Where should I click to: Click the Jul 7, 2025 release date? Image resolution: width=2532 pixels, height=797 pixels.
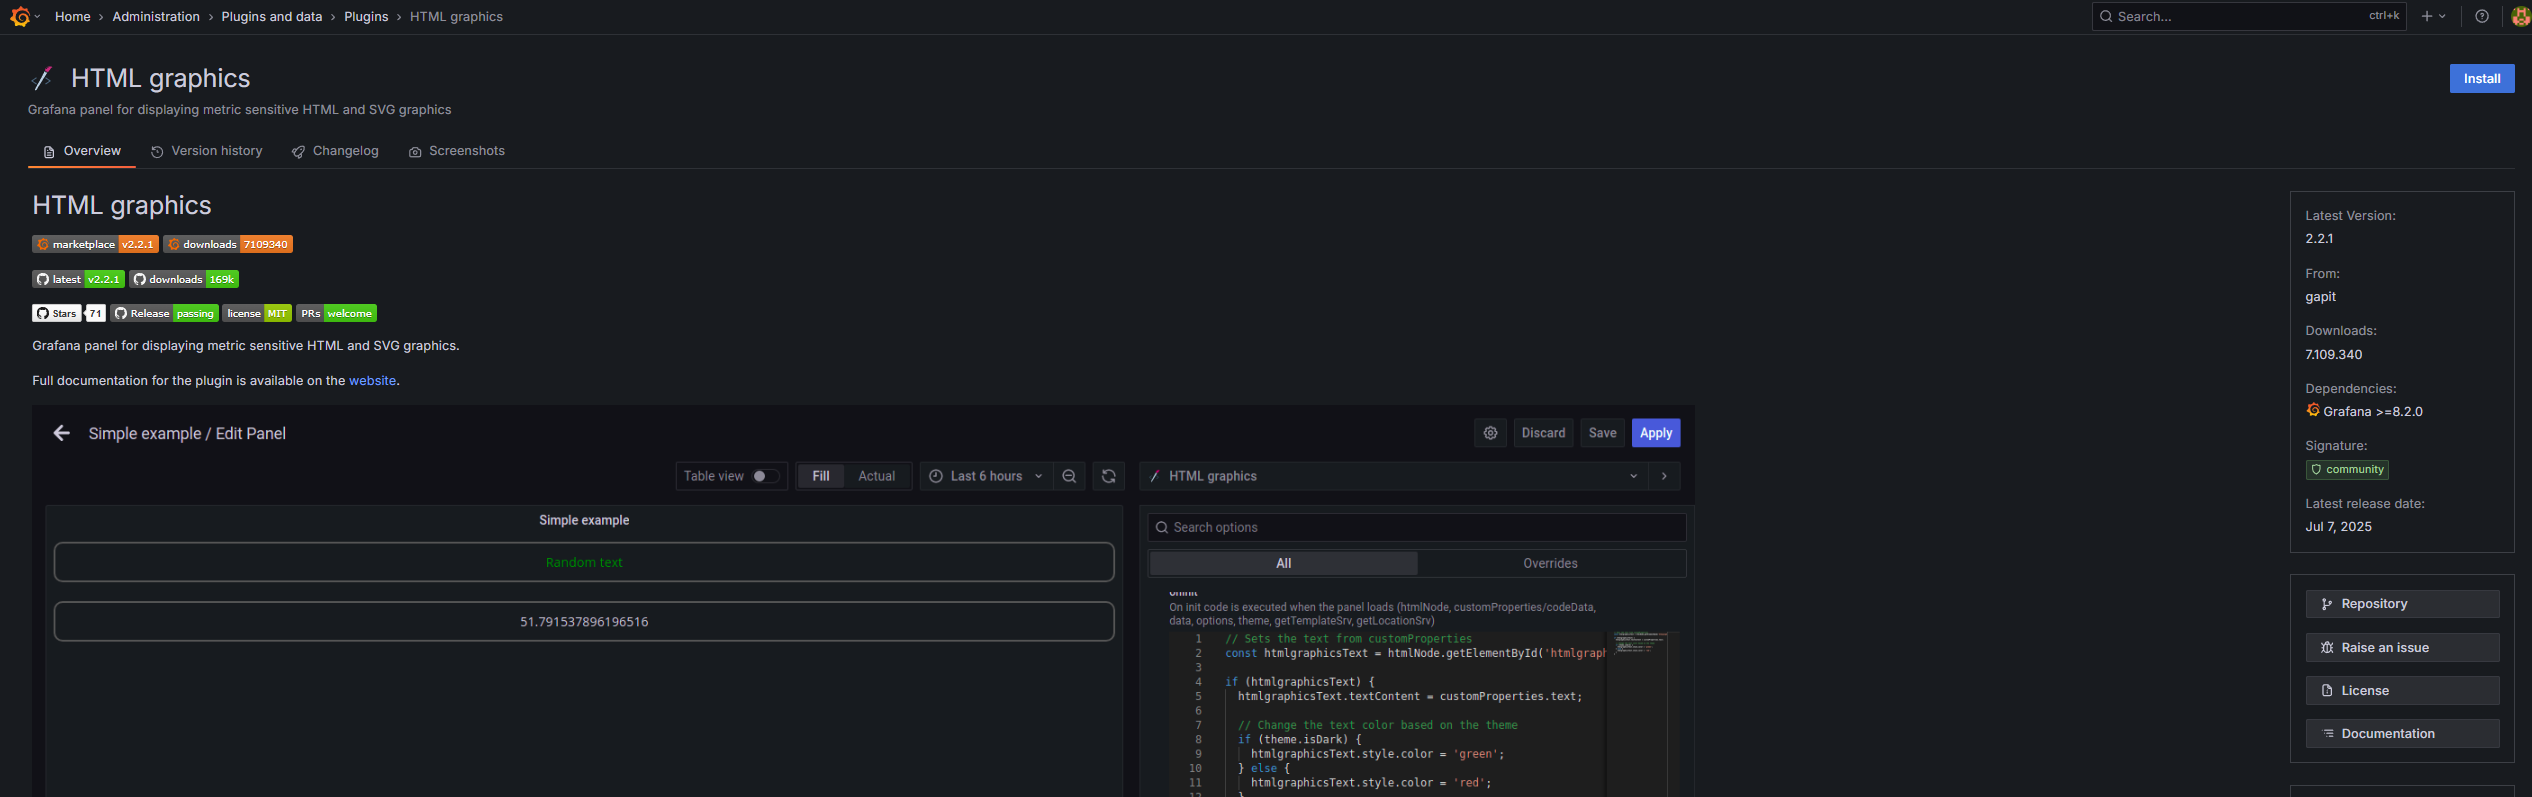(2338, 527)
